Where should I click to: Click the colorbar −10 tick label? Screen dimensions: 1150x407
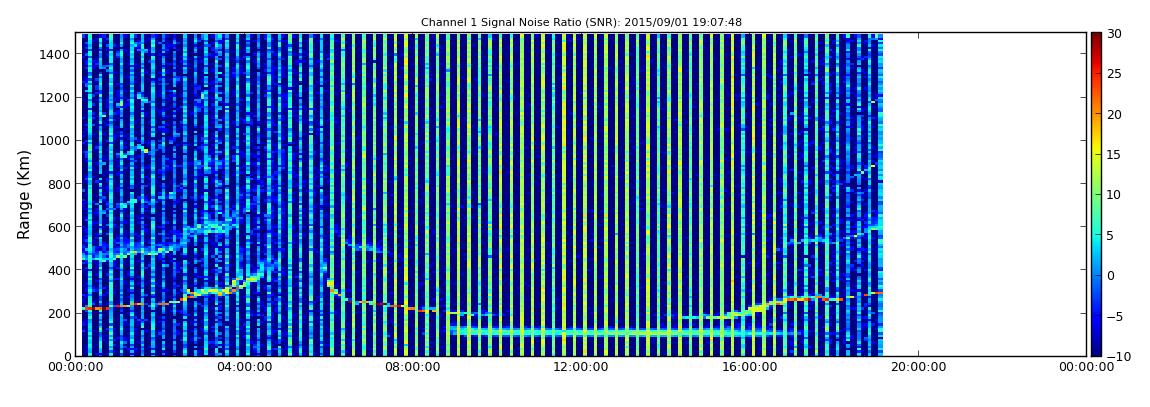1117,356
